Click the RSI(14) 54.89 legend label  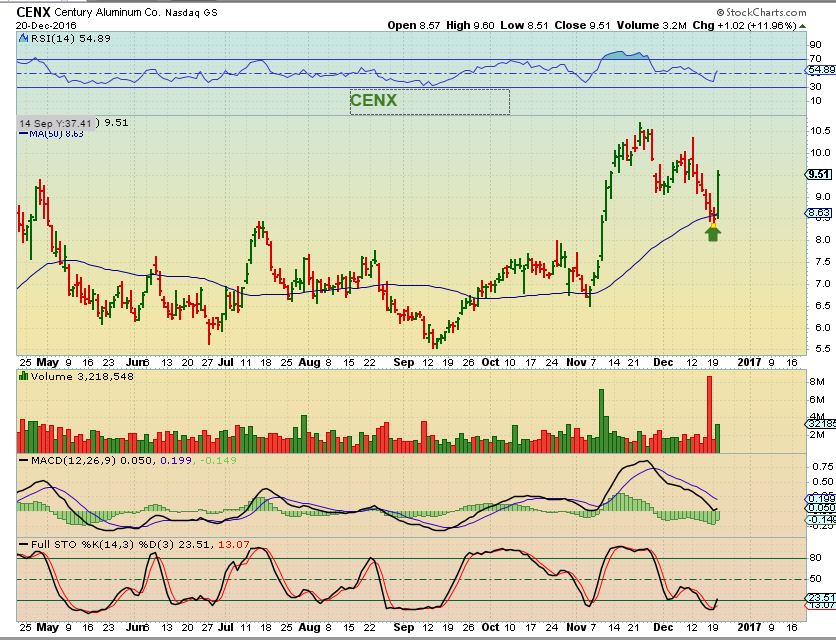71,38
